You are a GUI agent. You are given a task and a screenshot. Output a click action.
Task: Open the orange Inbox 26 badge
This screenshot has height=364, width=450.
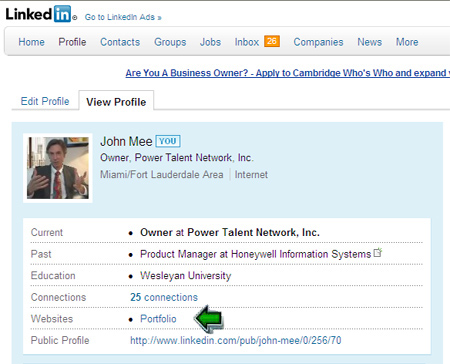pyautogui.click(x=272, y=41)
